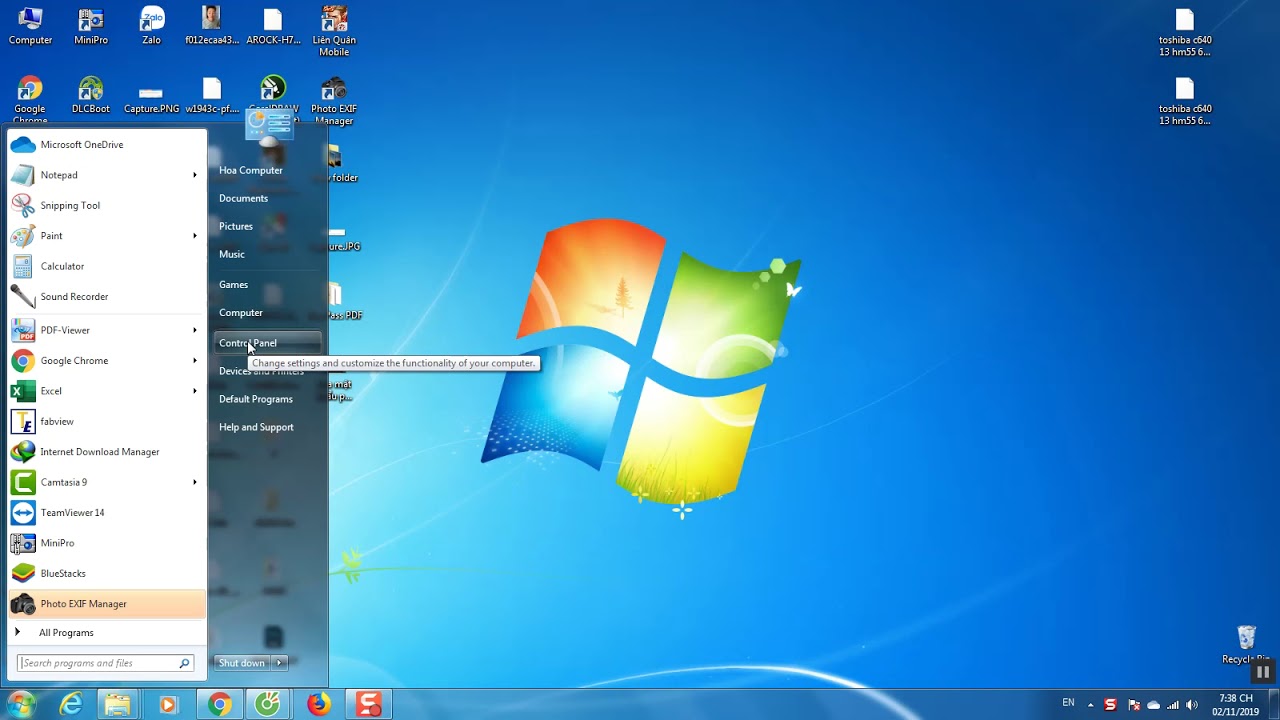
Task: Open the network signal tray icon
Action: coord(1173,705)
